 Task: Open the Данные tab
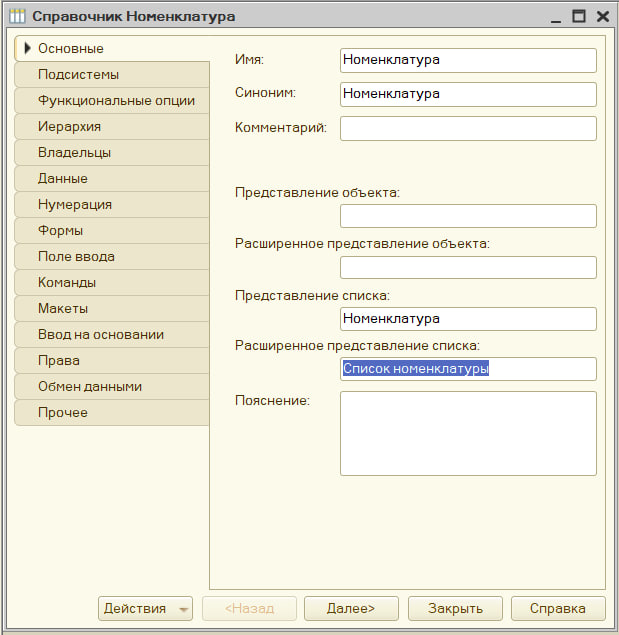112,178
